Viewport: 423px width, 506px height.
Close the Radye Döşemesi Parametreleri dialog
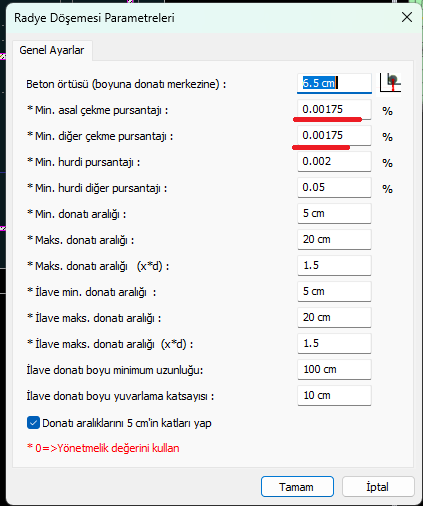(x=407, y=17)
